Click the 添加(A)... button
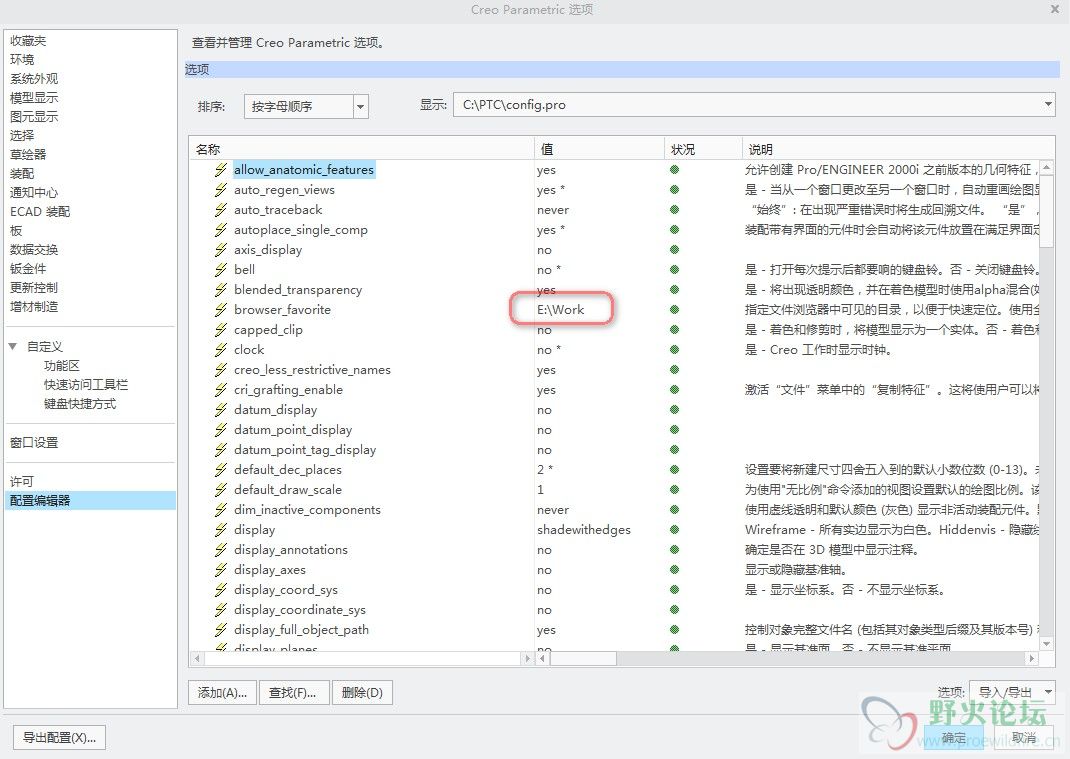 pyautogui.click(x=222, y=693)
